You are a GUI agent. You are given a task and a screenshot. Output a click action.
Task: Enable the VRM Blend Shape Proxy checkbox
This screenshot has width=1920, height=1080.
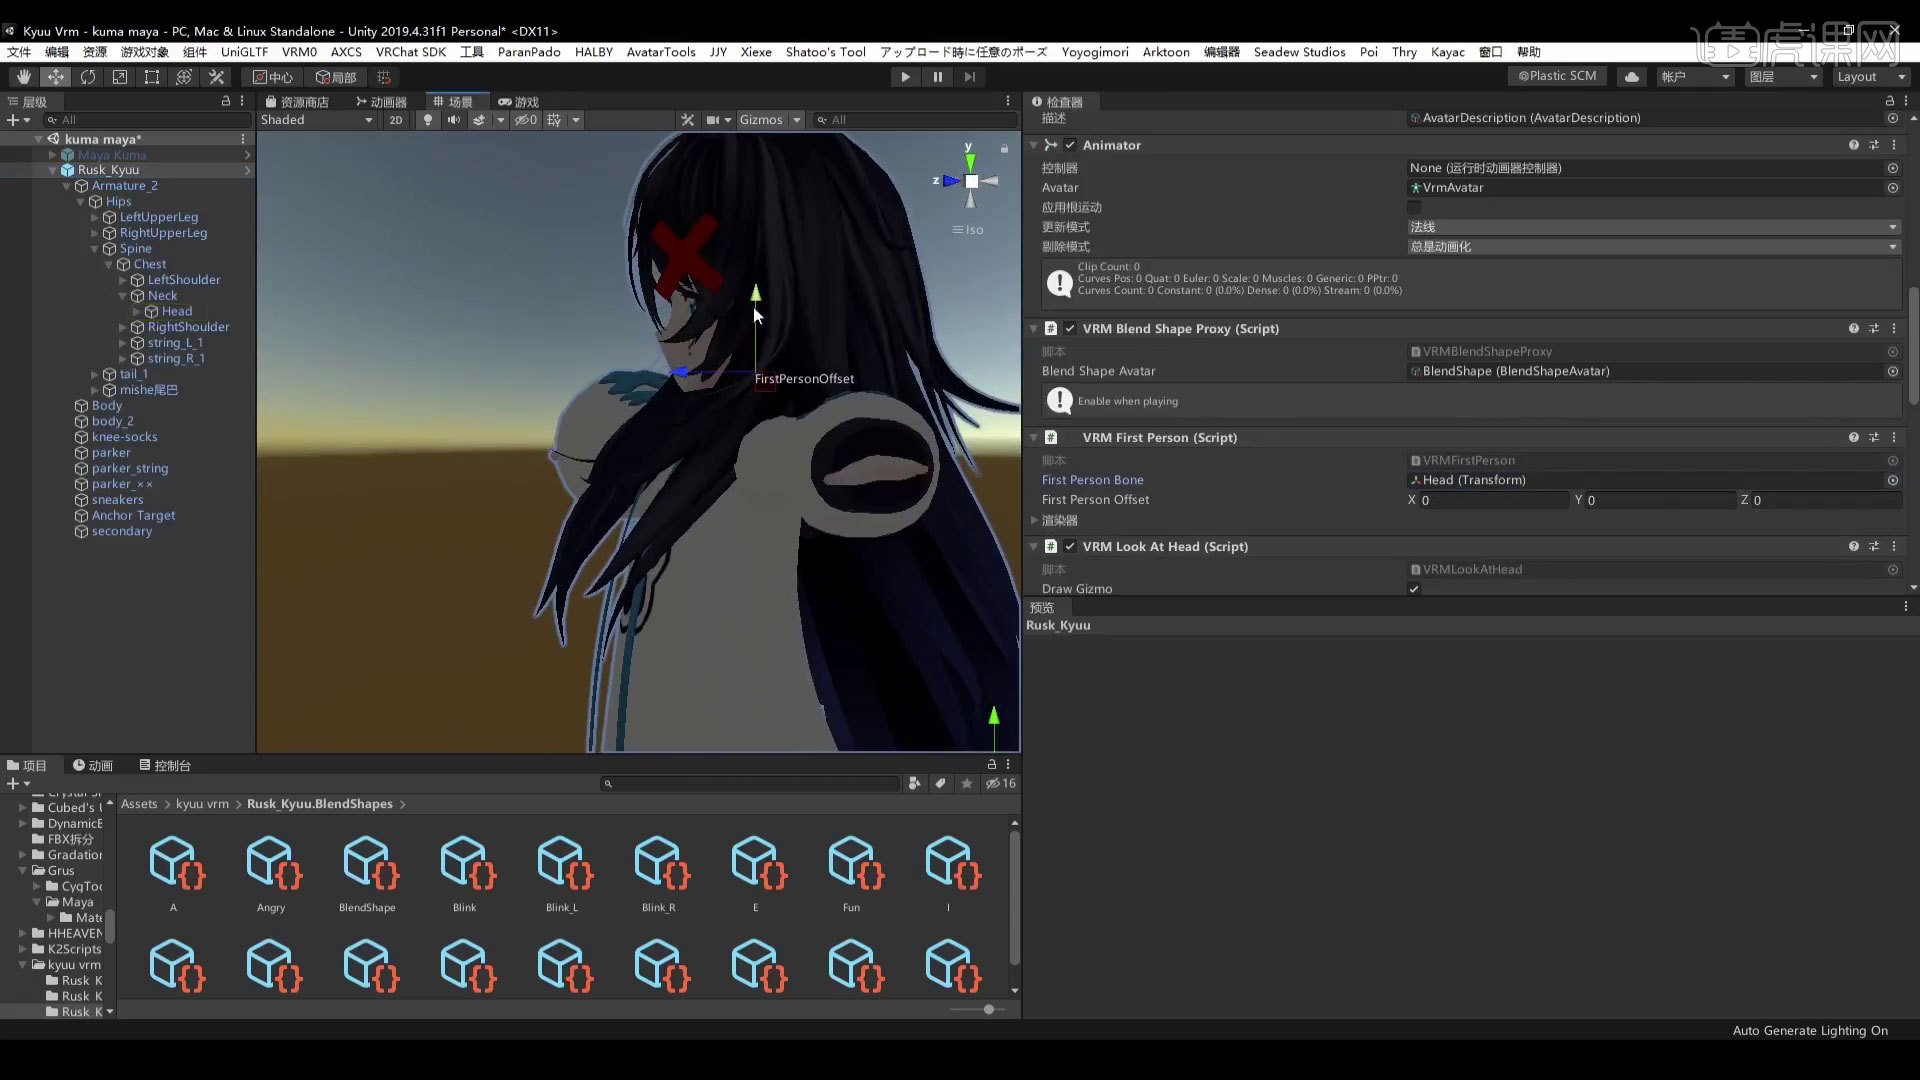click(x=1070, y=328)
